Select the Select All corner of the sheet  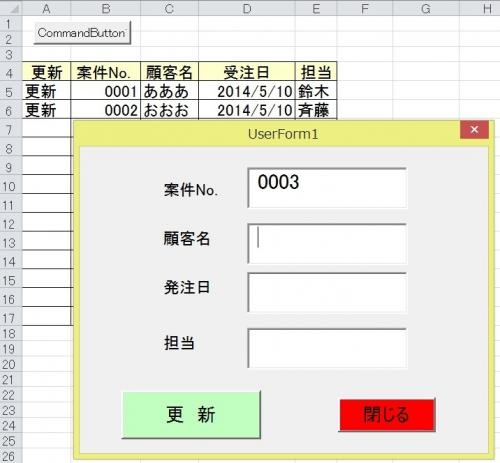coord(11,8)
